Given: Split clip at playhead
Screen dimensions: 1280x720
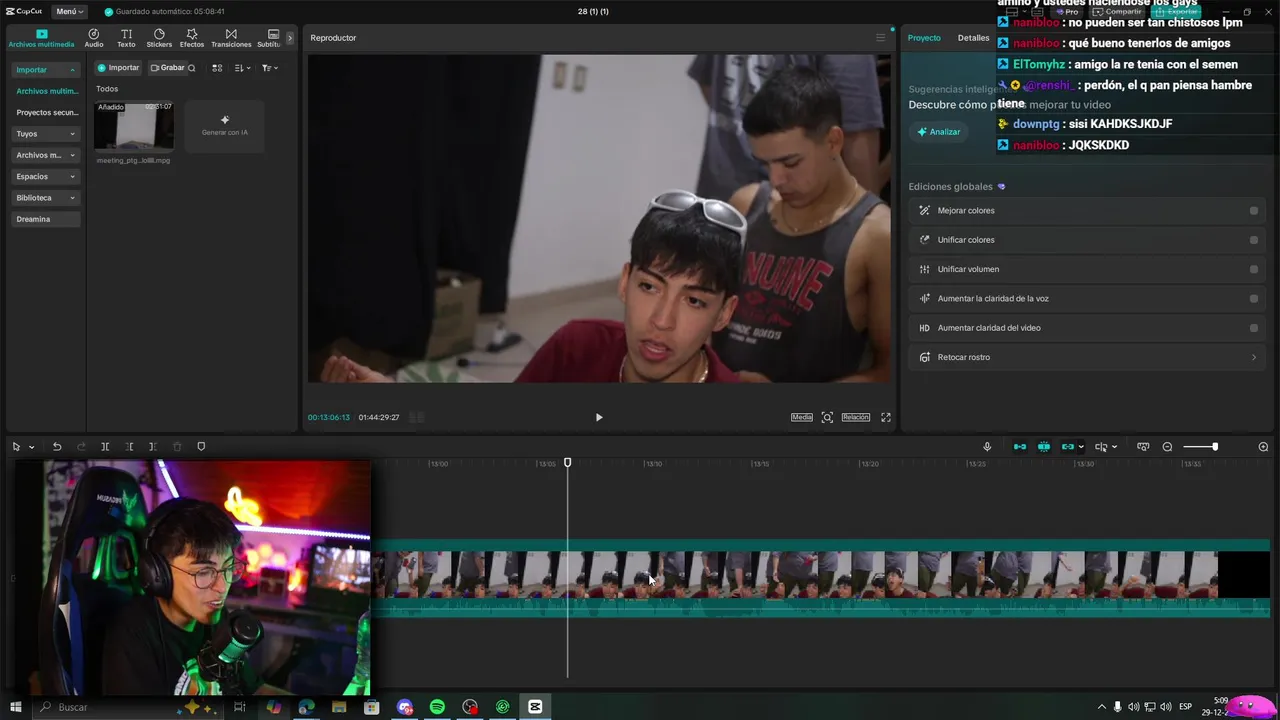Looking at the screenshot, I should (x=105, y=447).
